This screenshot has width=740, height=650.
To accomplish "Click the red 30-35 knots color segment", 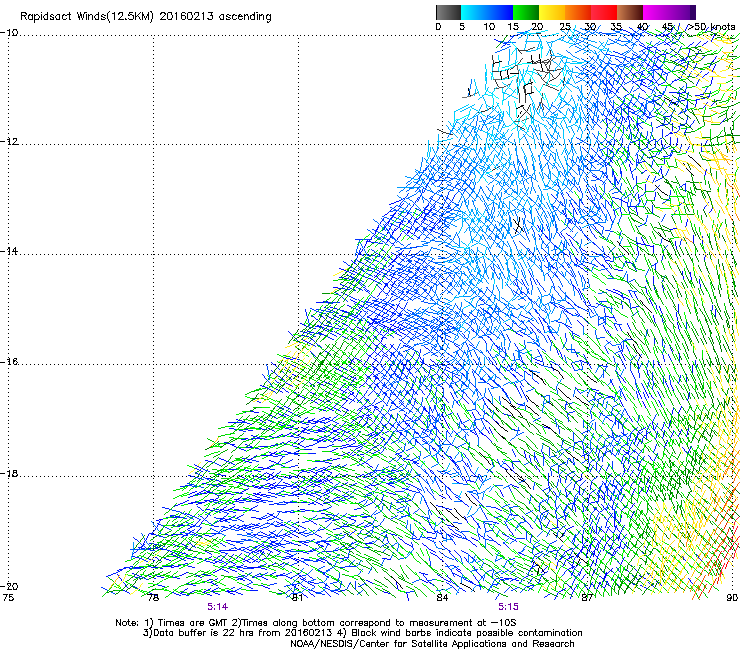I will (x=604, y=12).
